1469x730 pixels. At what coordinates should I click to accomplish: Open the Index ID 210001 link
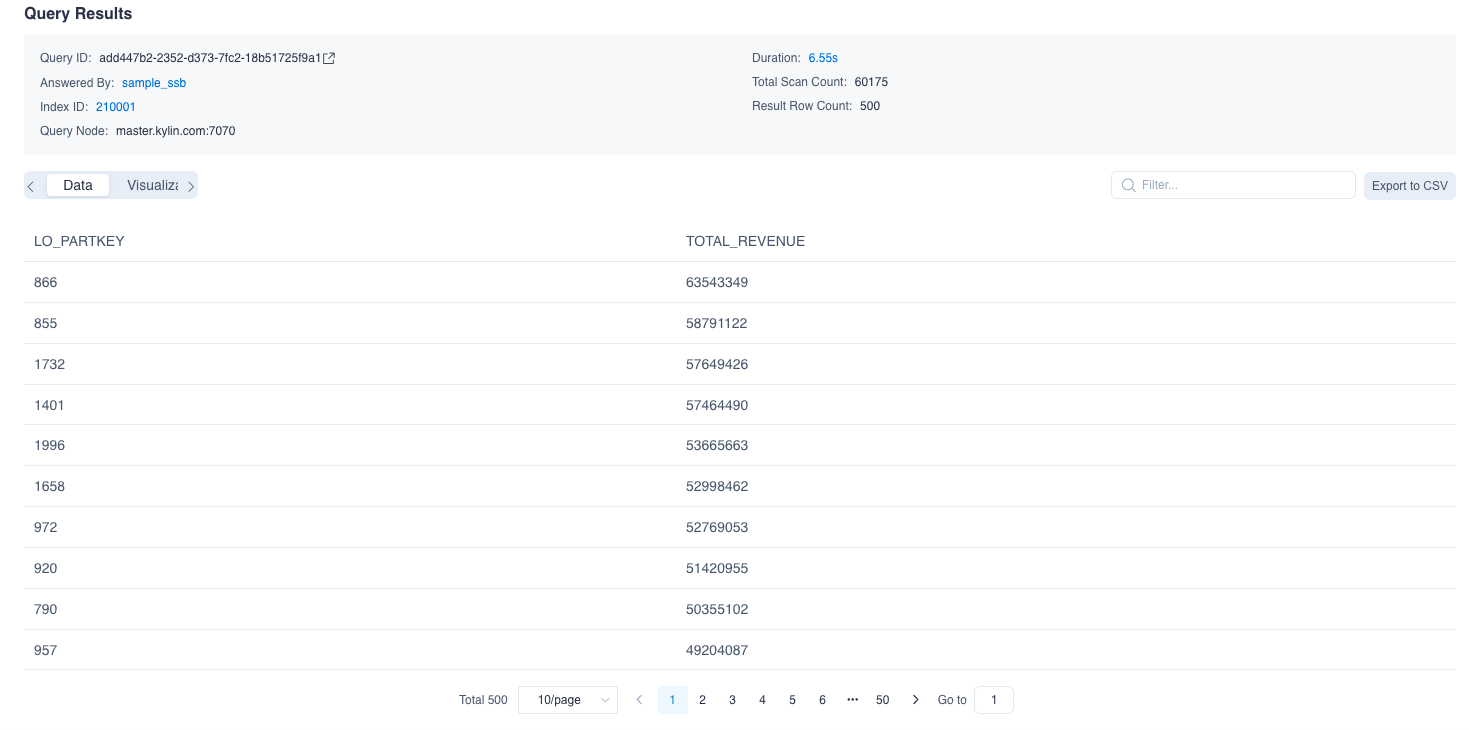(116, 107)
